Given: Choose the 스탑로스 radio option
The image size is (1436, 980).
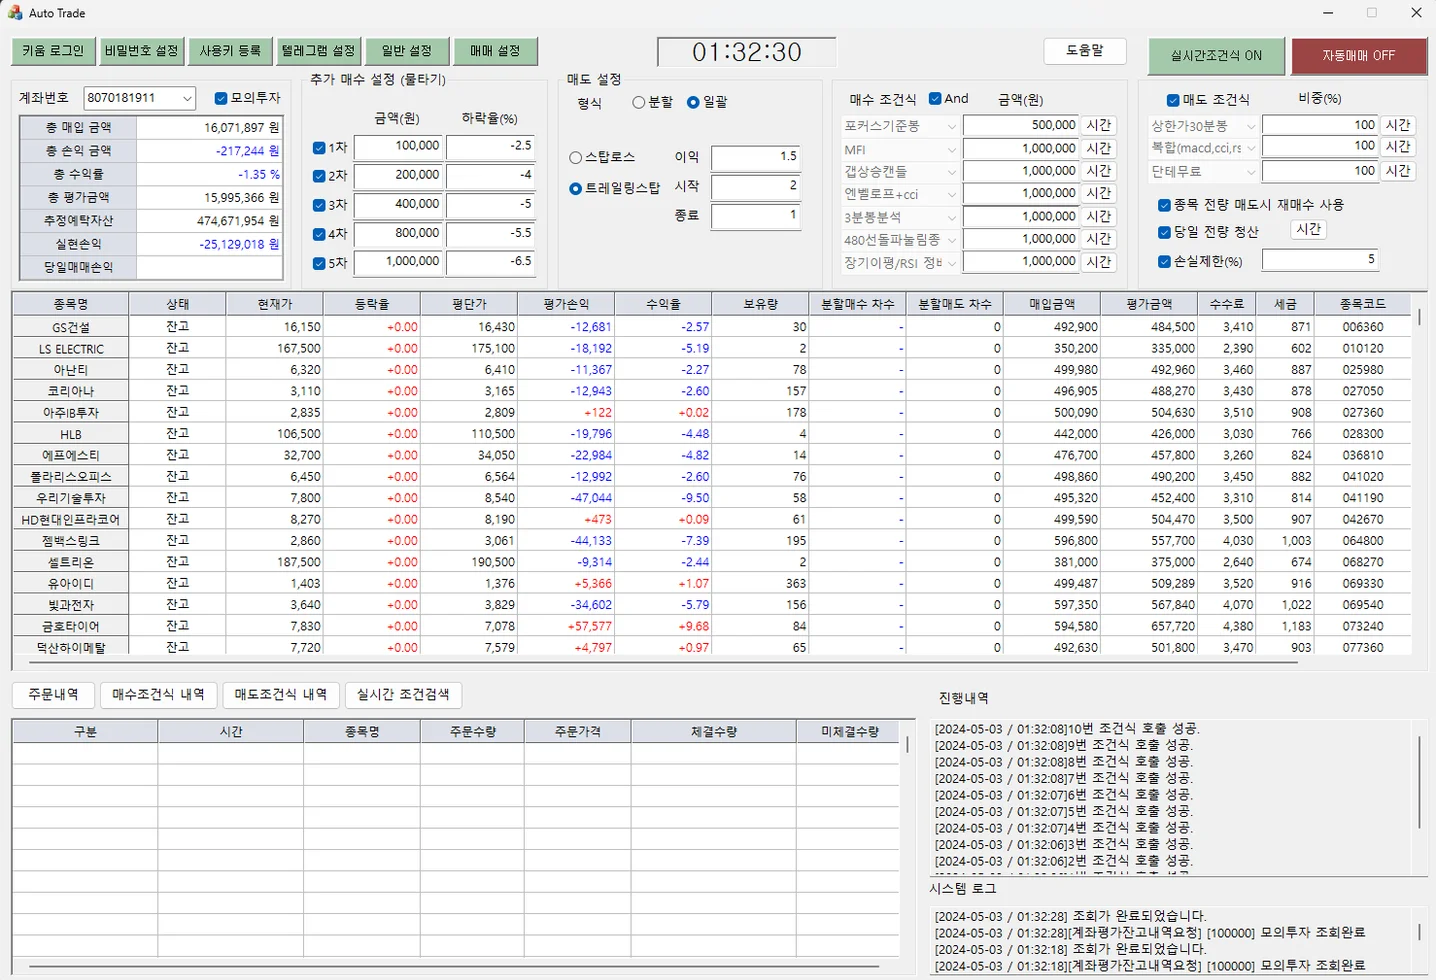Looking at the screenshot, I should [x=575, y=158].
